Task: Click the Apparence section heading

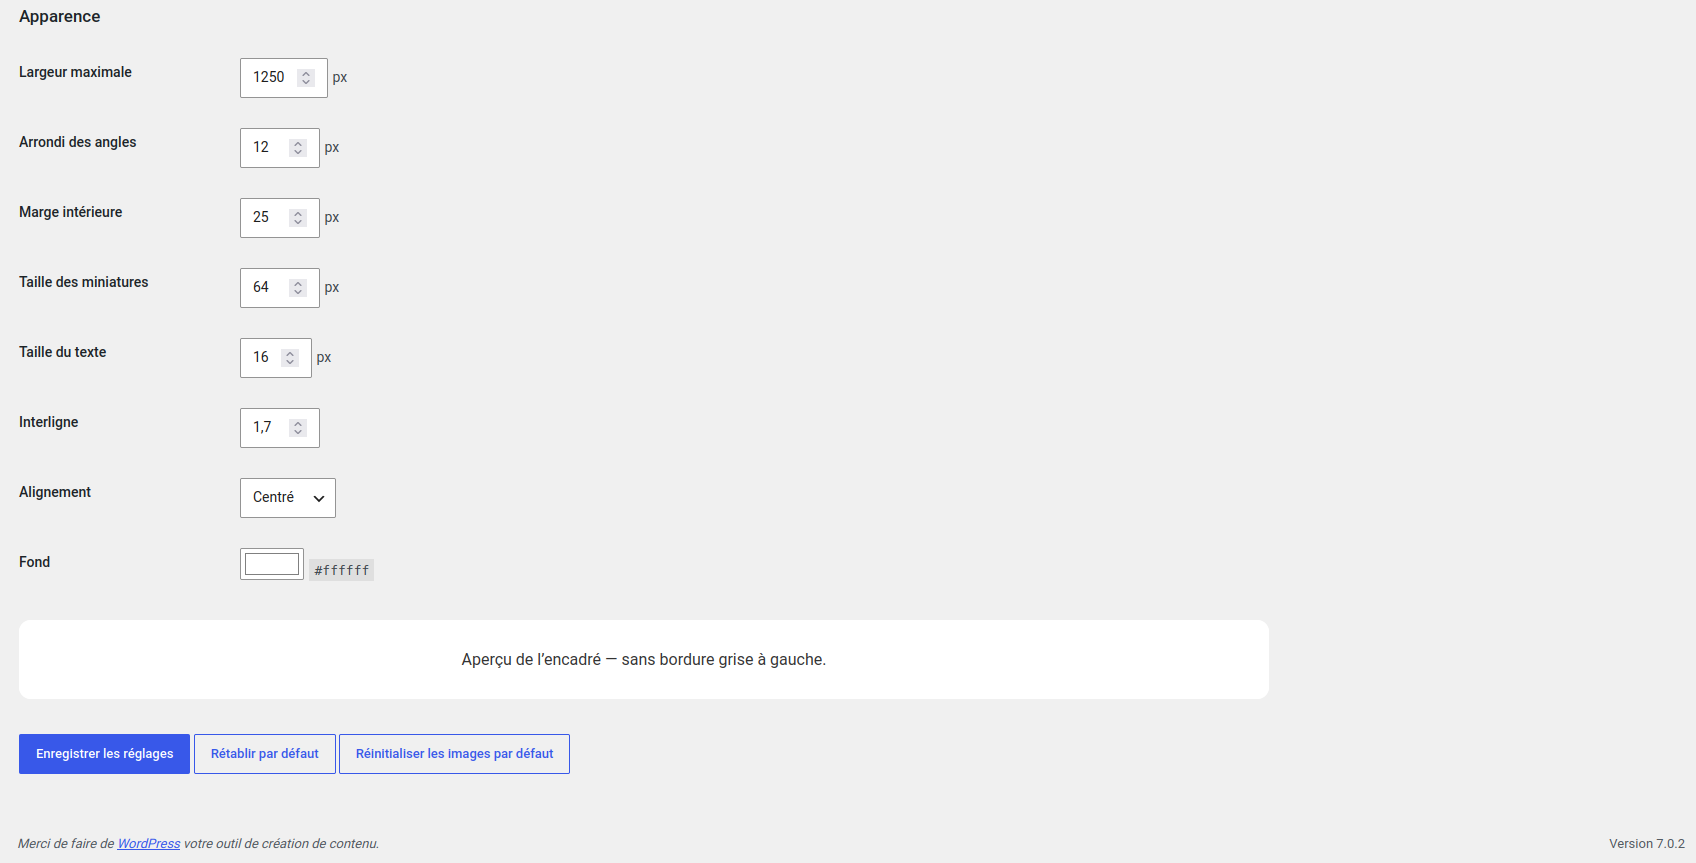Action: point(60,17)
